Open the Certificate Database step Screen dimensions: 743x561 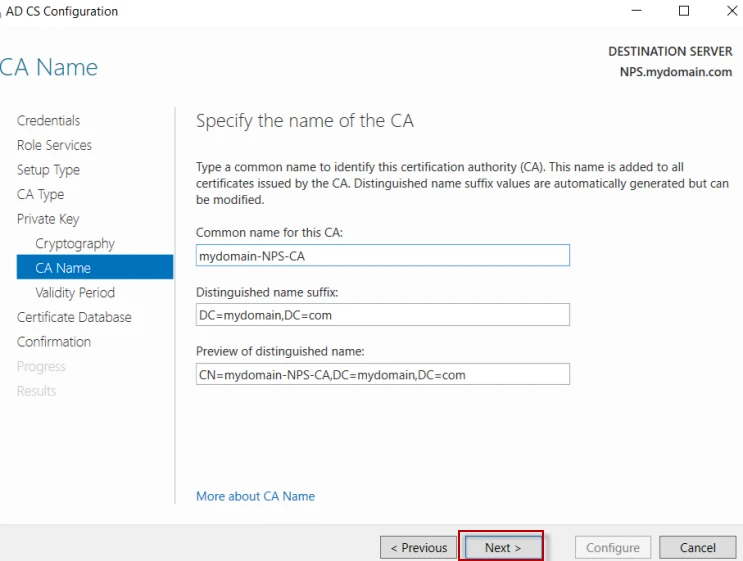tap(74, 317)
